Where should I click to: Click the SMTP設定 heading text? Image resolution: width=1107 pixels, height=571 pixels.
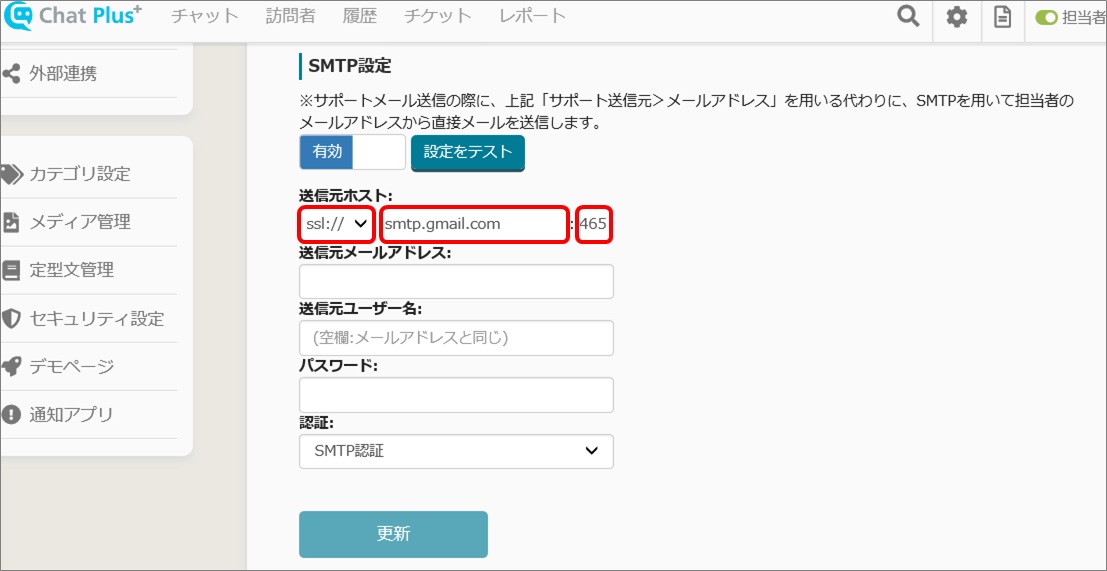[x=349, y=66]
